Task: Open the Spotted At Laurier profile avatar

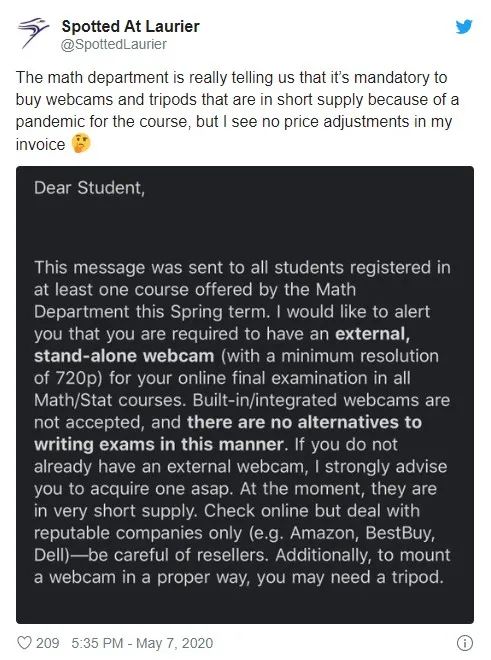Action: coord(32,32)
